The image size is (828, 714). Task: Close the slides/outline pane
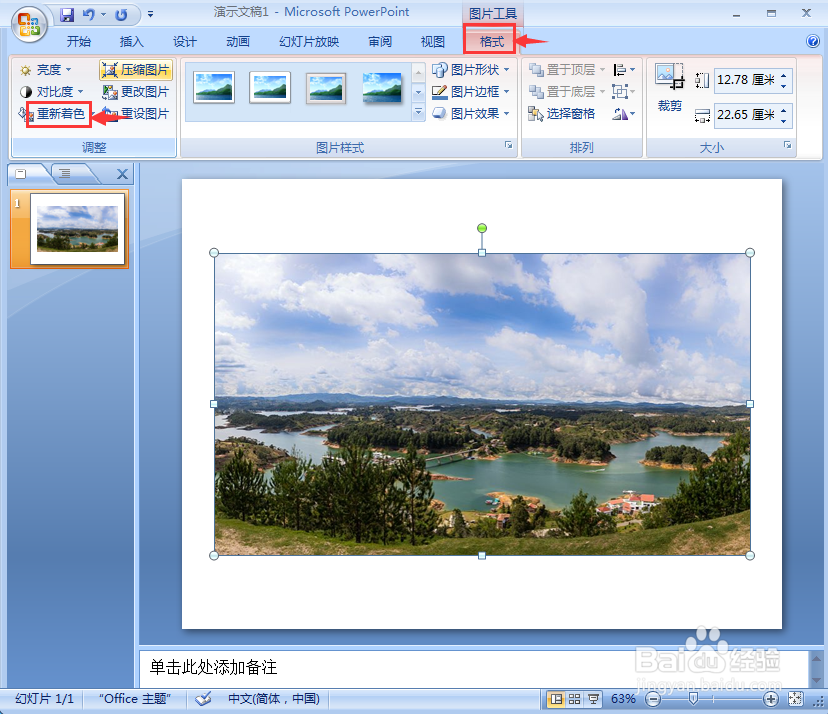[x=122, y=174]
